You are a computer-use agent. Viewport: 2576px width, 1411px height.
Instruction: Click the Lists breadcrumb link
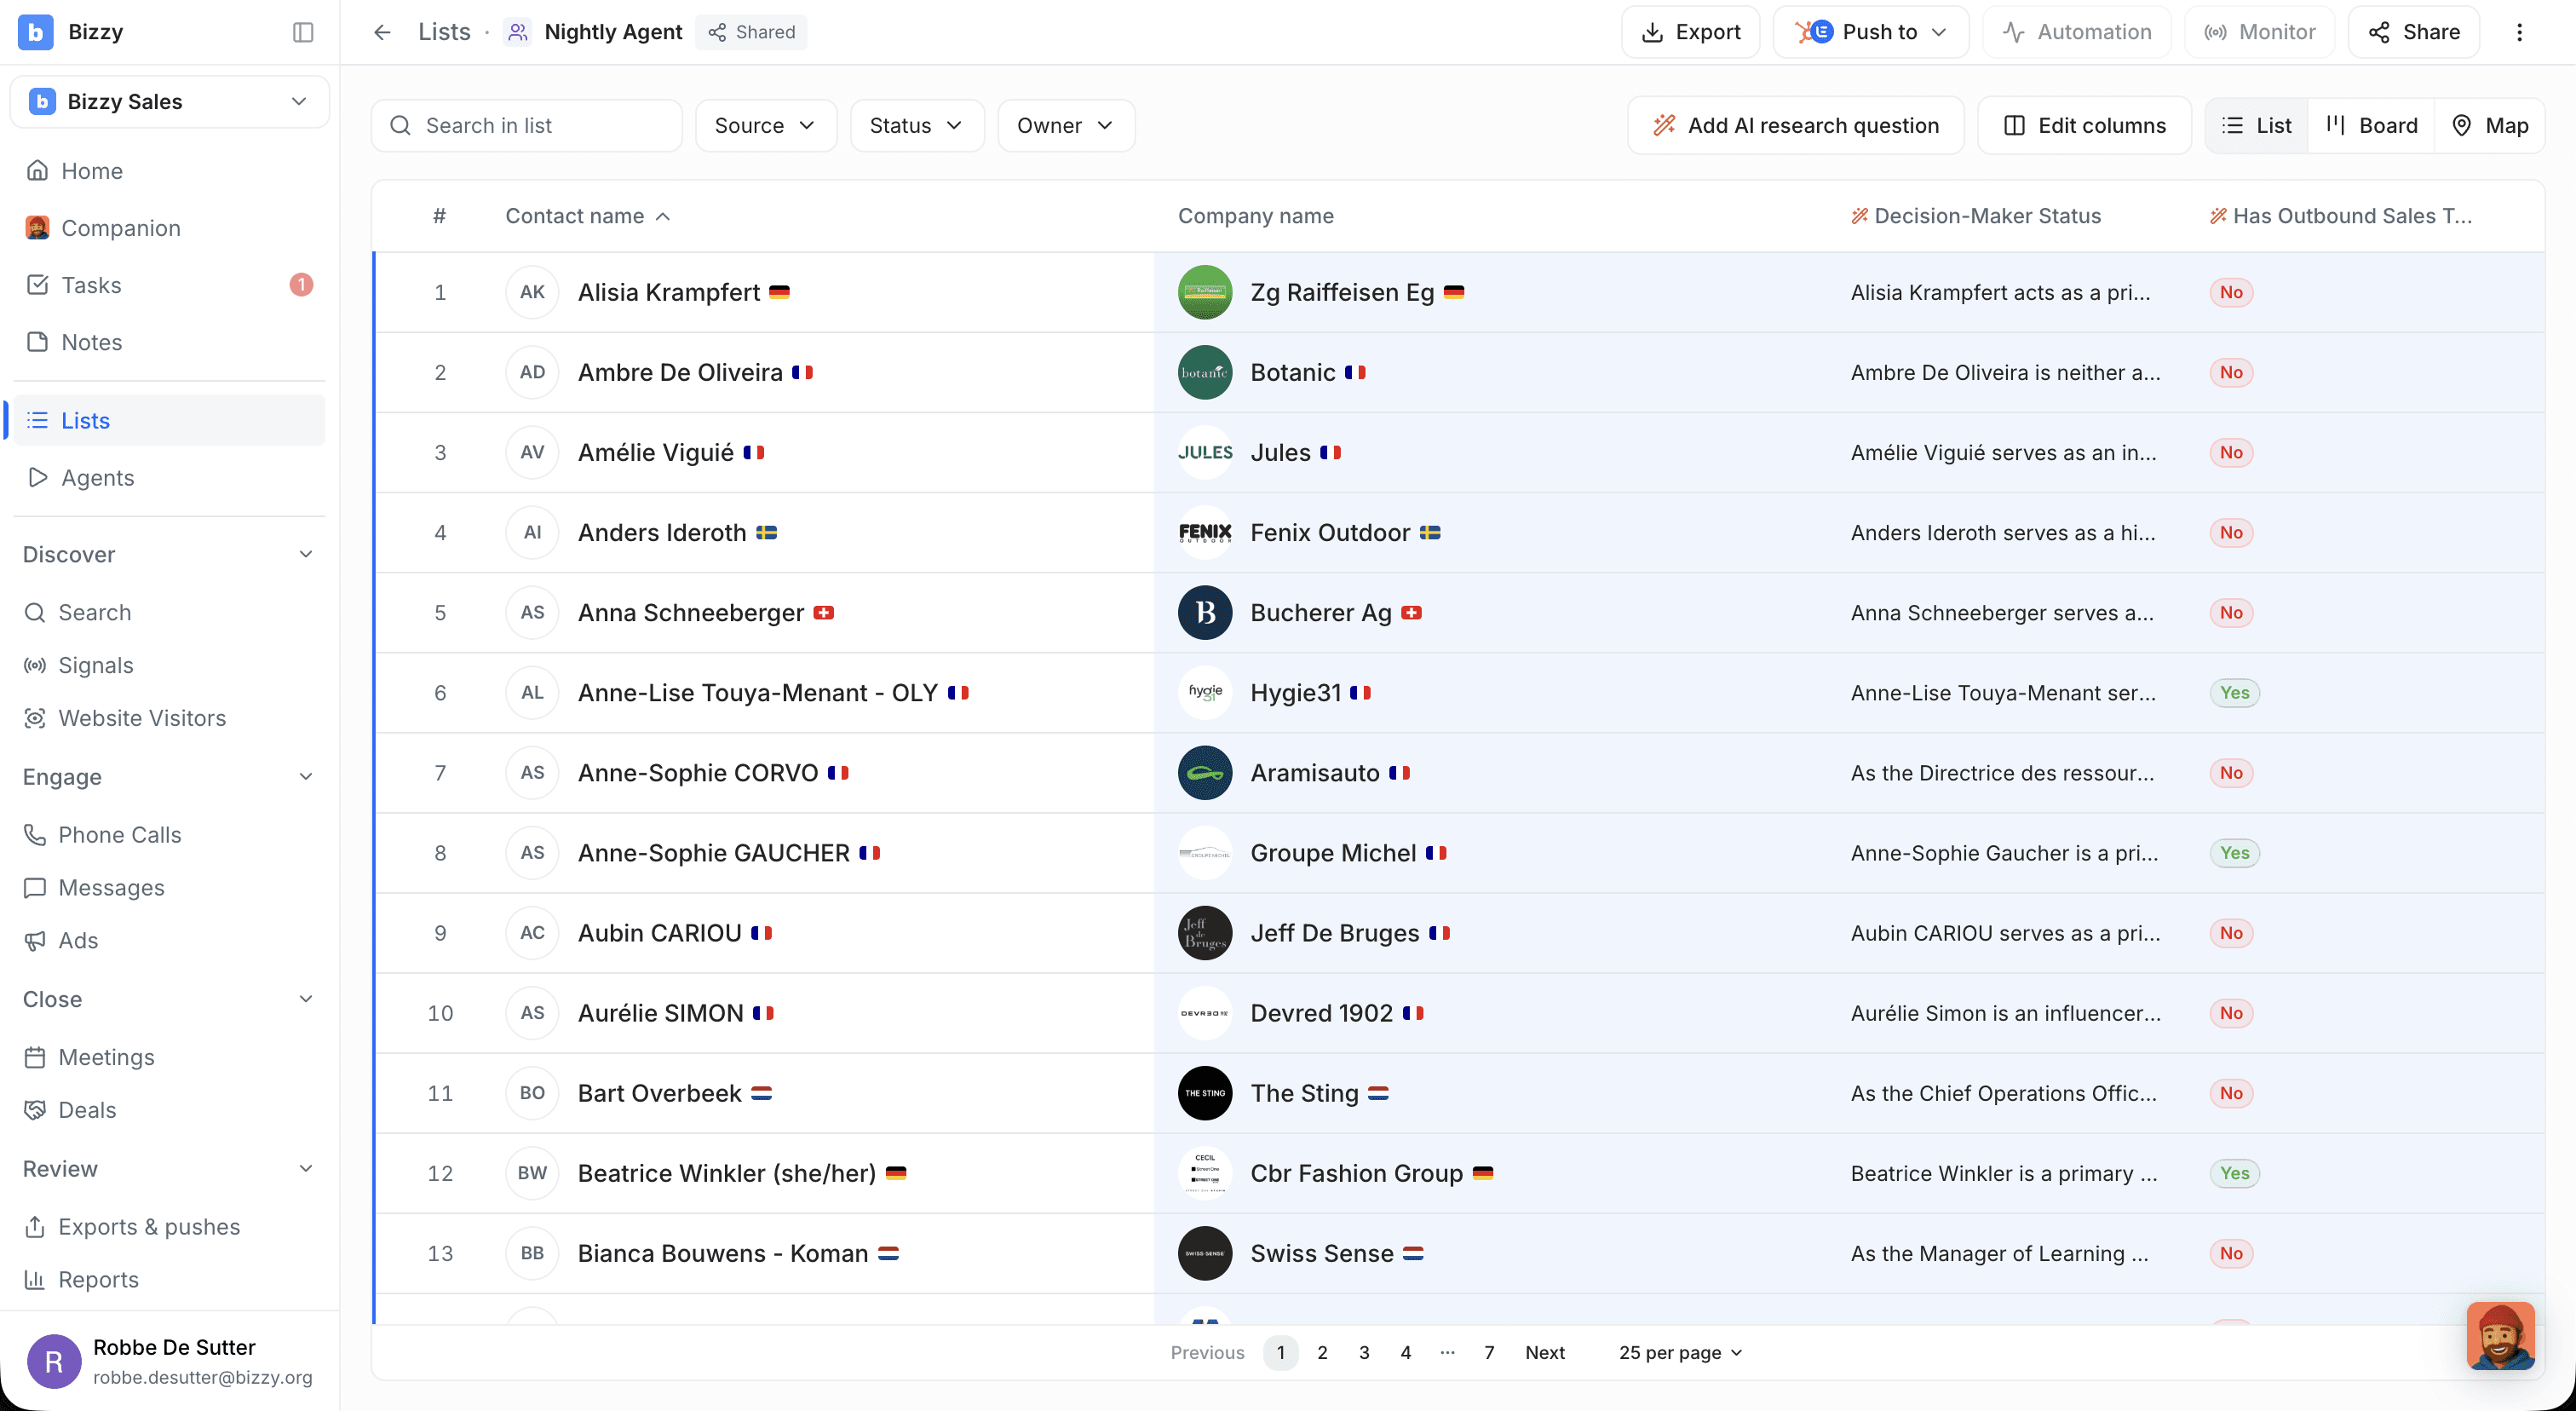tap(444, 32)
